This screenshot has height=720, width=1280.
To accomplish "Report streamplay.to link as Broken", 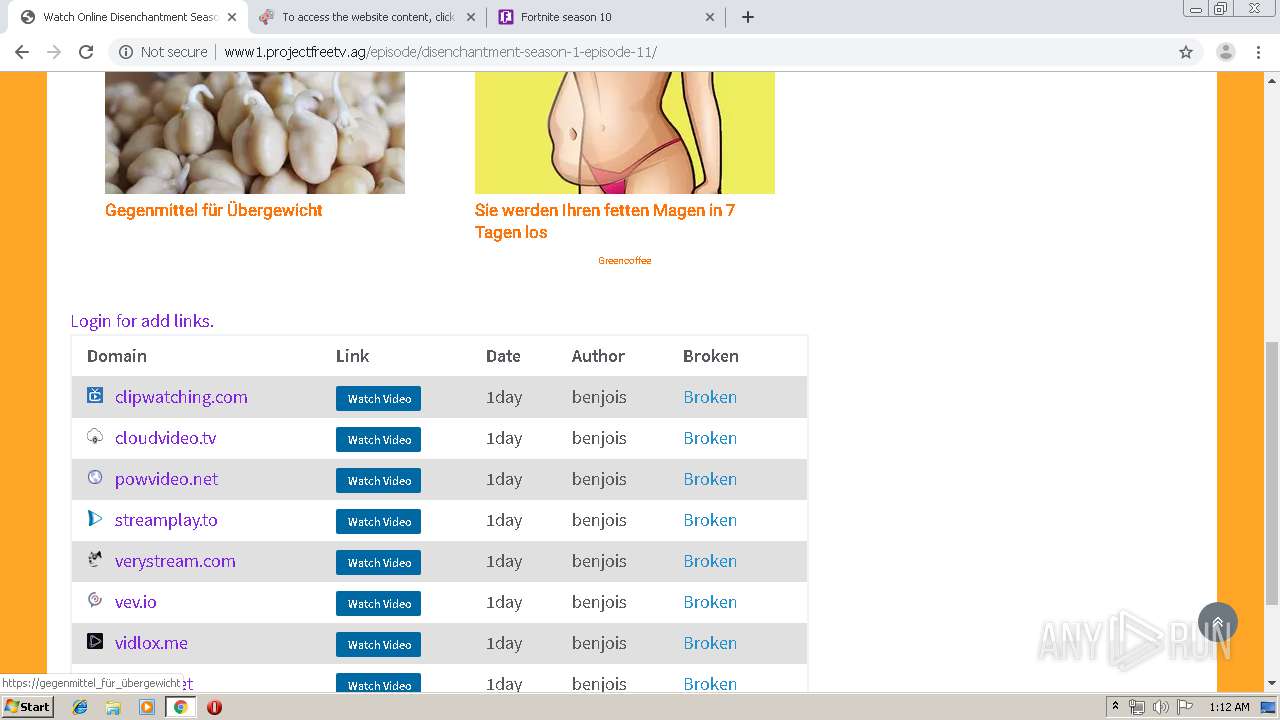I will 710,520.
